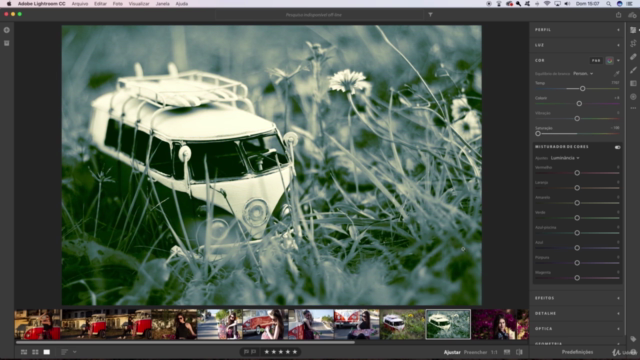
Task: Select the Radial Gradient tool
Action: [633, 97]
